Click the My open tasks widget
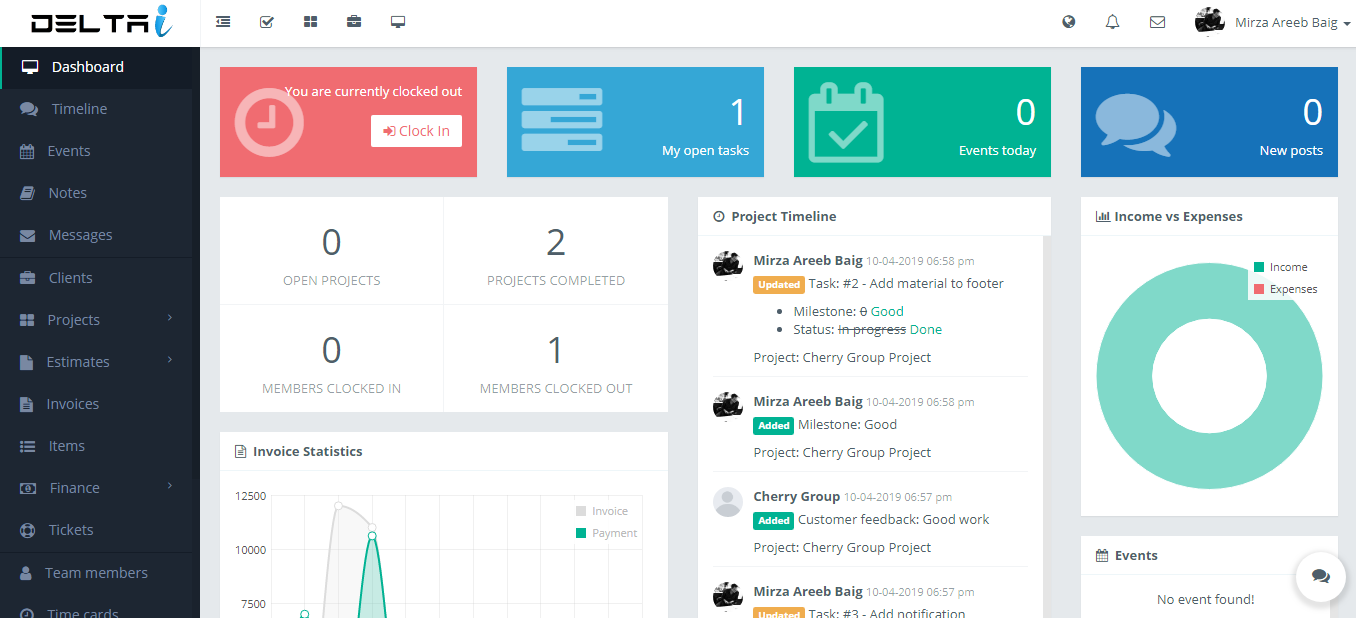 635,122
